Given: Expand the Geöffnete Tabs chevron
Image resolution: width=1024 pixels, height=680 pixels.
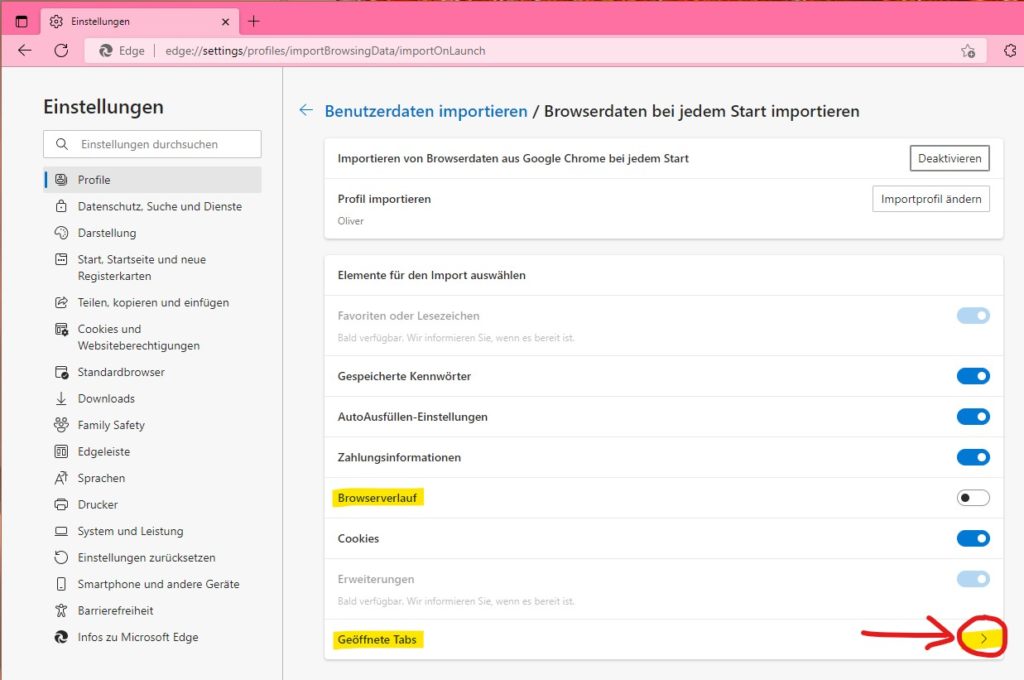Looking at the screenshot, I should pyautogui.click(x=983, y=638).
